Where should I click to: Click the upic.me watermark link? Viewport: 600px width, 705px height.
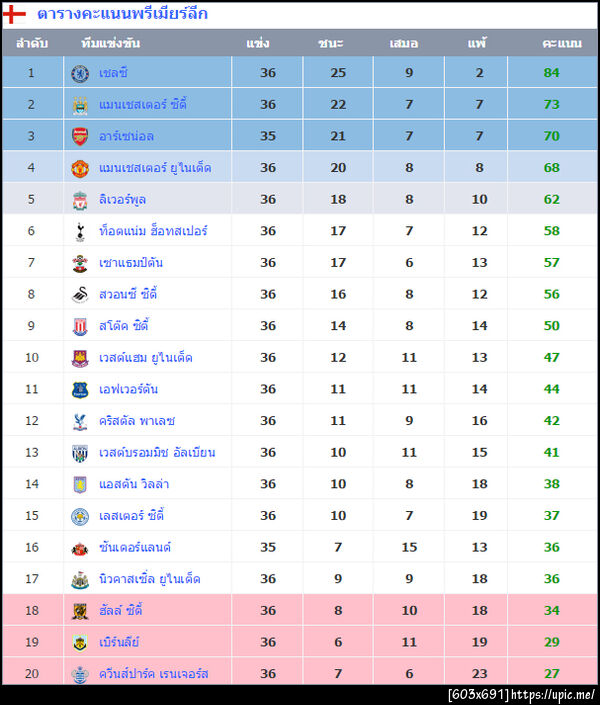pyautogui.click(x=555, y=694)
